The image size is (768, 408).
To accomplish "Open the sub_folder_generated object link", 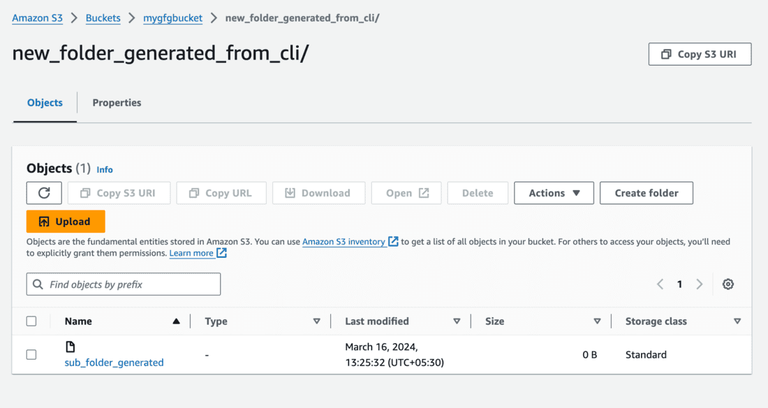I will tap(114, 362).
